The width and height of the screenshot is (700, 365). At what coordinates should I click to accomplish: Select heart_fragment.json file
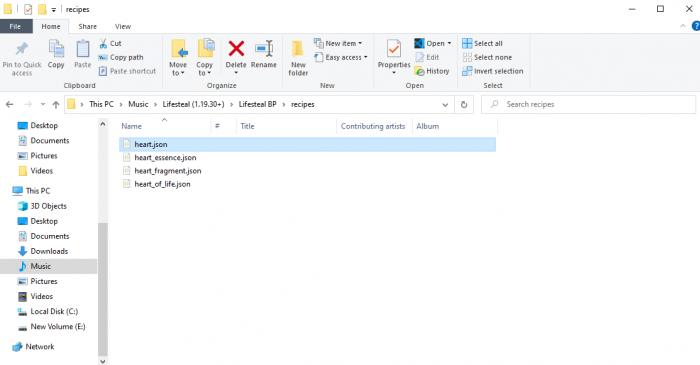(x=167, y=171)
